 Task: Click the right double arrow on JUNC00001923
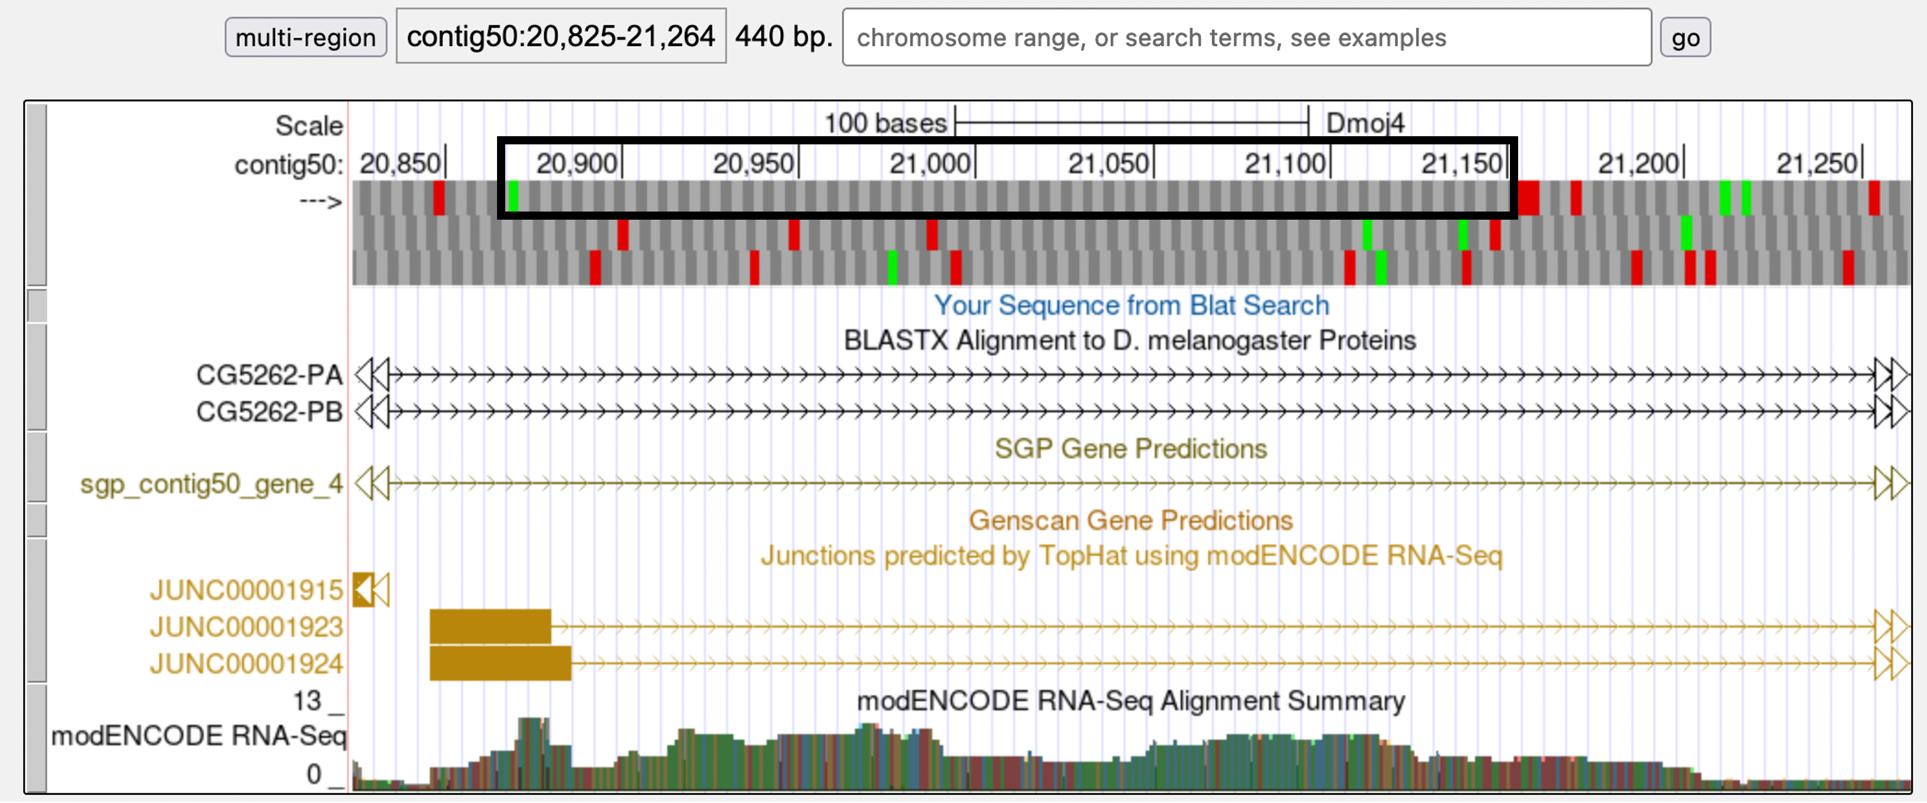(x=1891, y=627)
